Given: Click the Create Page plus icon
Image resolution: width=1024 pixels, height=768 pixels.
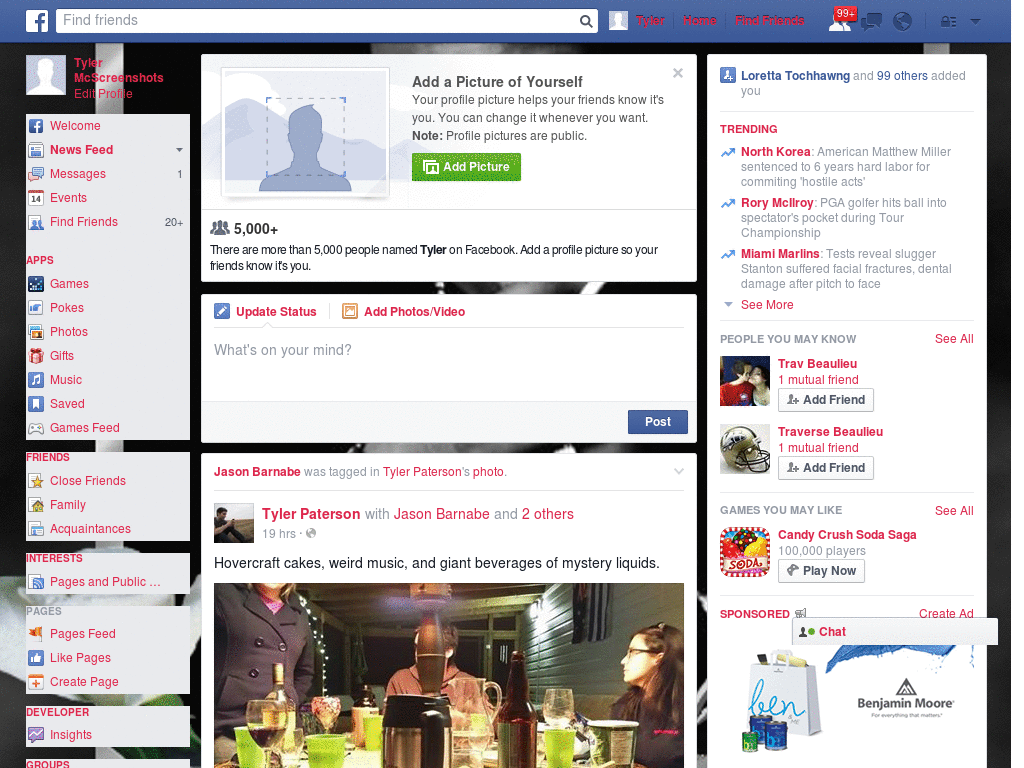Looking at the screenshot, I should pyautogui.click(x=36, y=682).
